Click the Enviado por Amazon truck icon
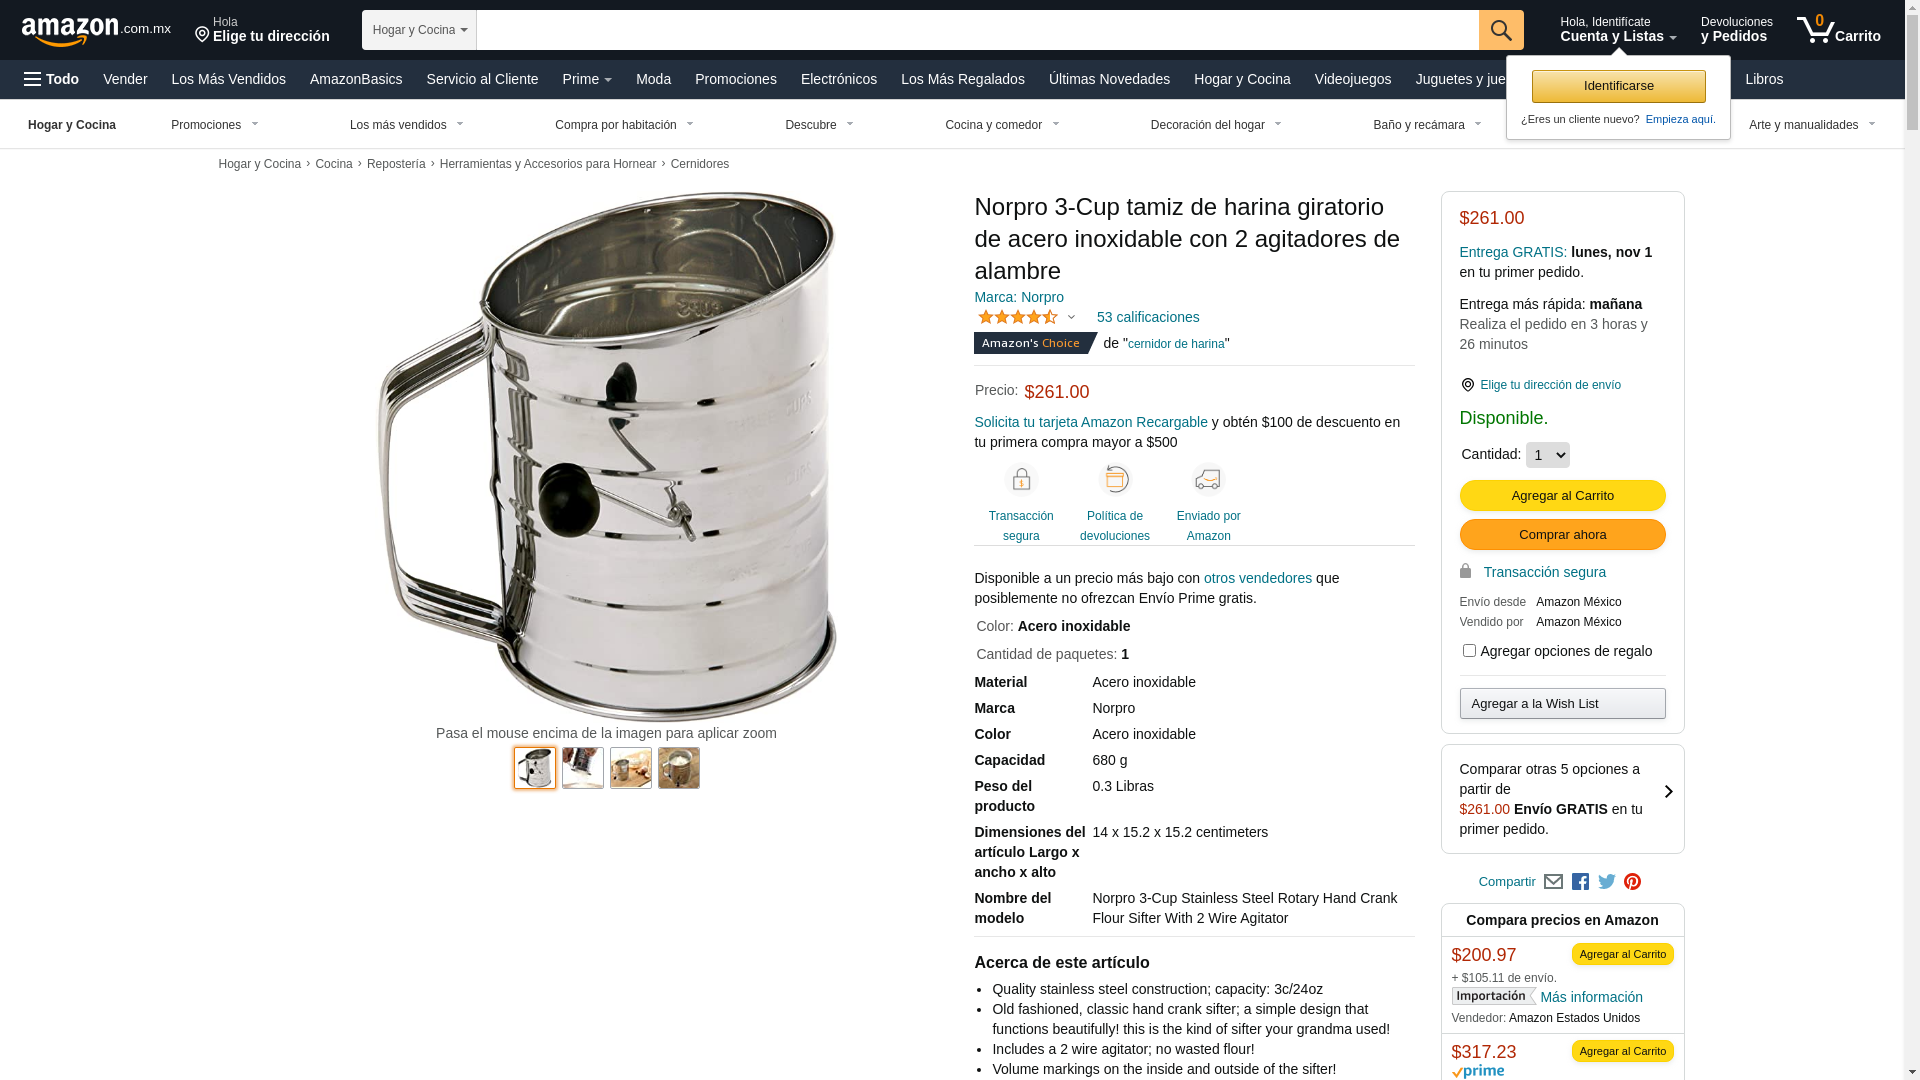The height and width of the screenshot is (1080, 1920). point(1208,480)
